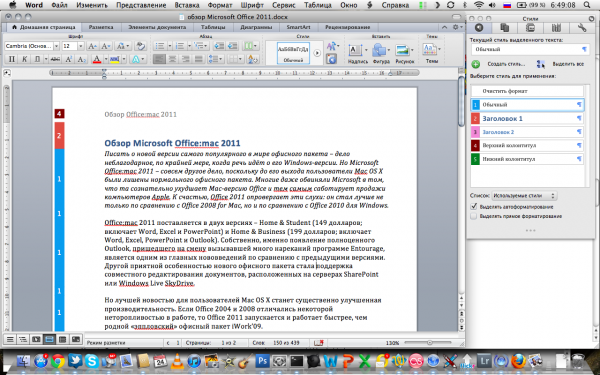This screenshot has height=375, width=600.
Task: Open the Рецензирование ribbon tab
Action: (347, 27)
